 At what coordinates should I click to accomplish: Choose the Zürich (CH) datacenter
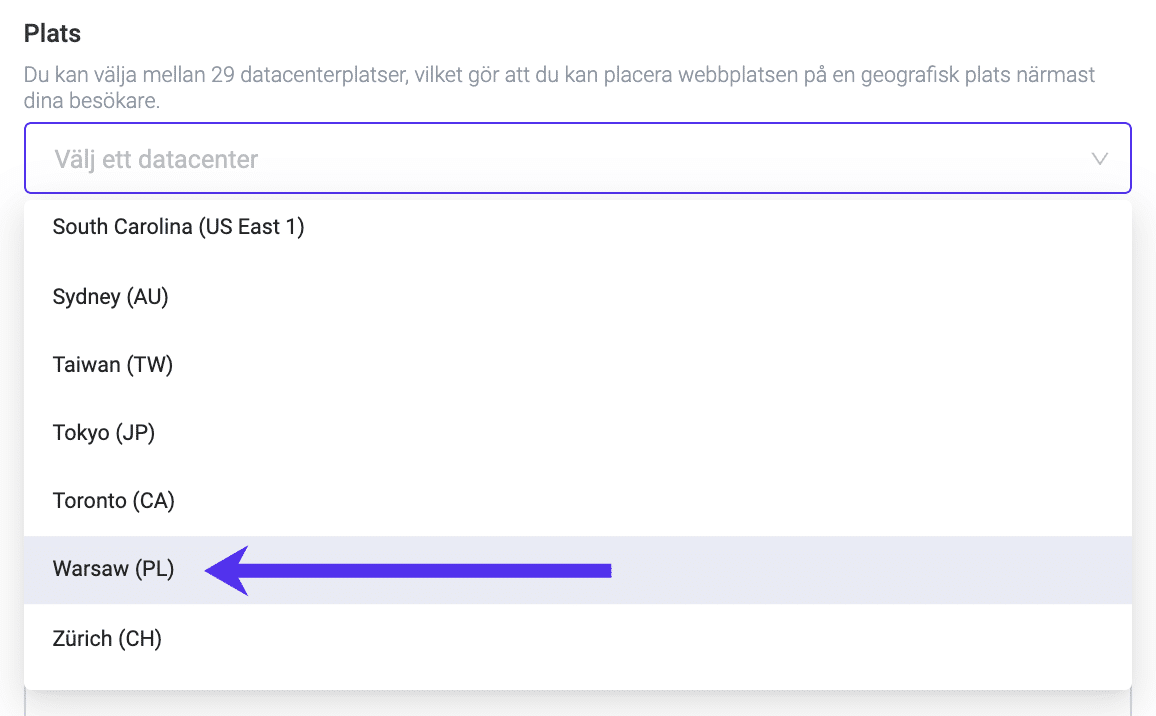[x=107, y=638]
